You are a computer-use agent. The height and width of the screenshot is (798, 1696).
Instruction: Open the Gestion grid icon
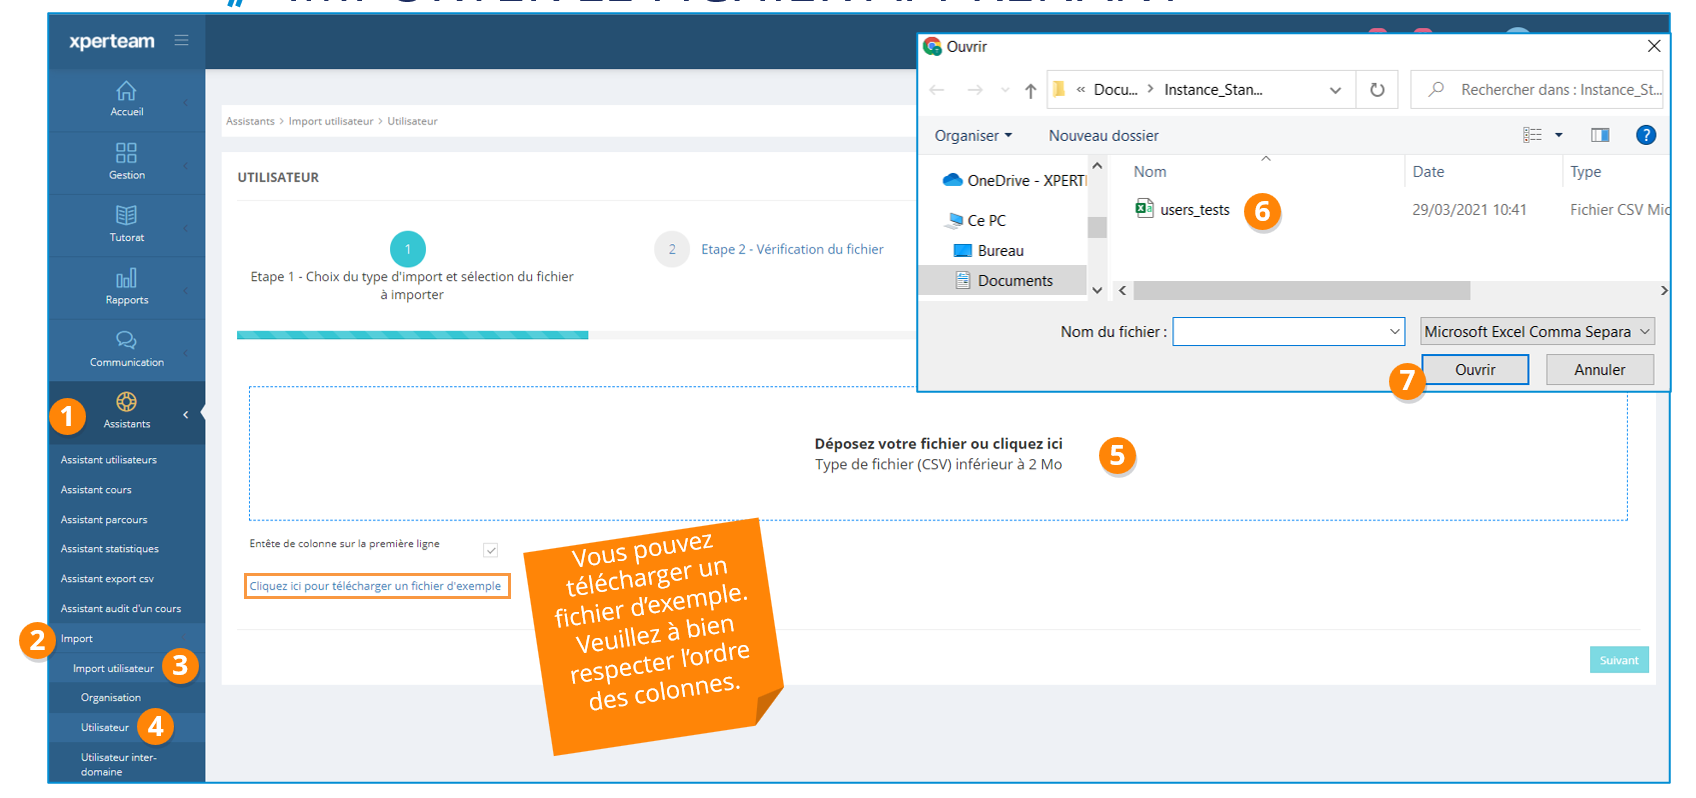(x=126, y=153)
